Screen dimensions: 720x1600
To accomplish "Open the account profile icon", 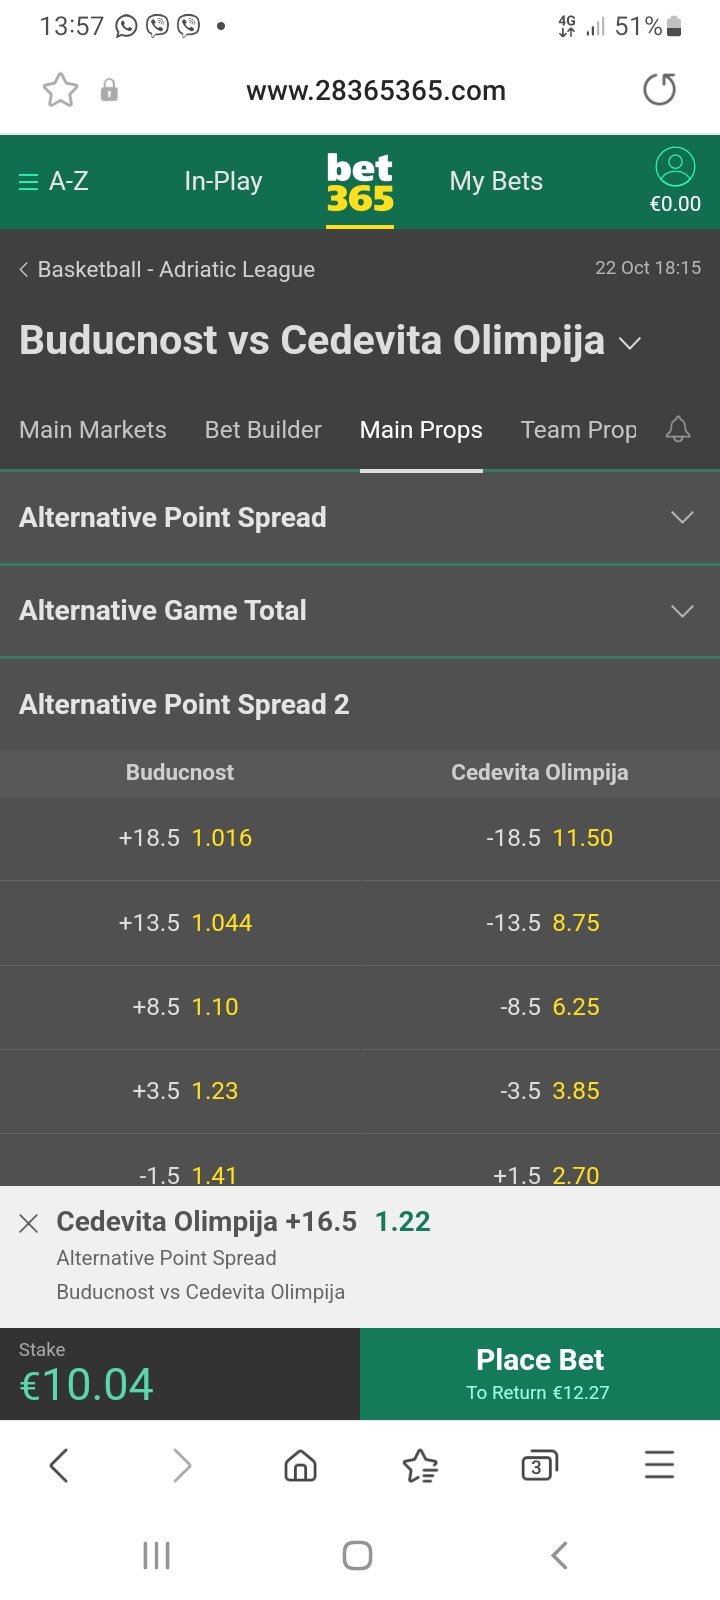I will click(675, 167).
